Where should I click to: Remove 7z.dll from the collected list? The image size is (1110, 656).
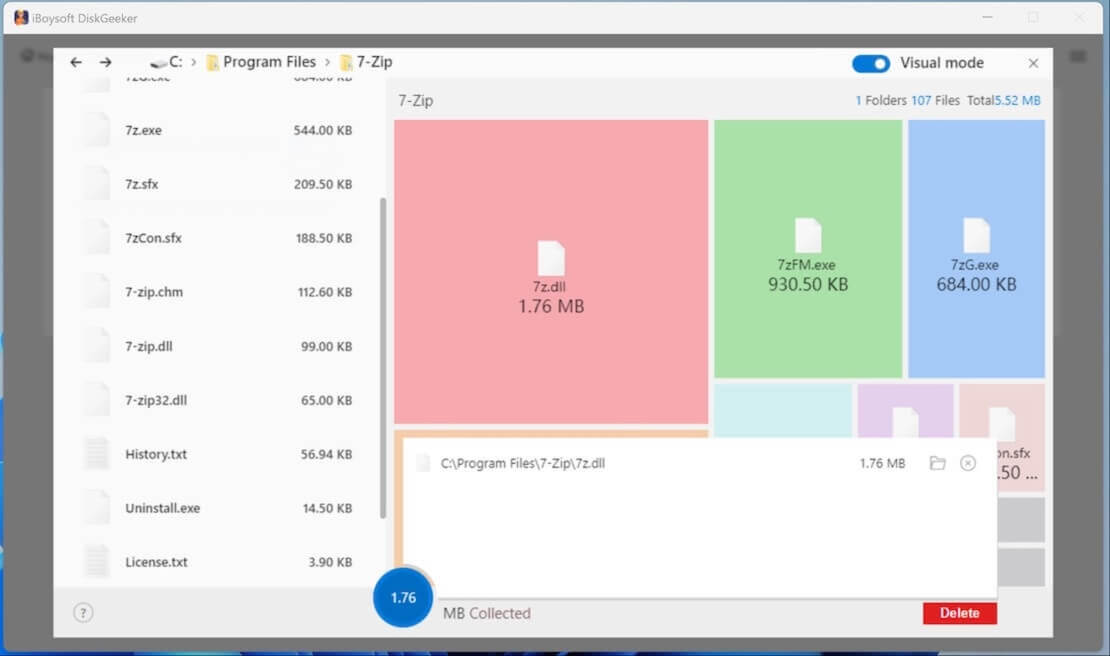coord(965,463)
